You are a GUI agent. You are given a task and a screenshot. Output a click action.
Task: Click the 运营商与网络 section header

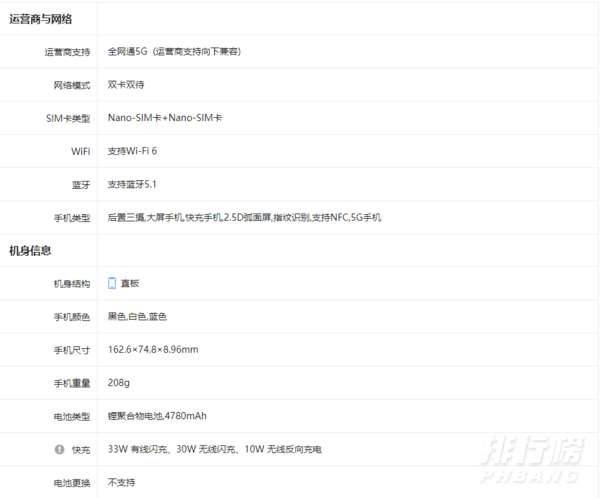(x=40, y=19)
